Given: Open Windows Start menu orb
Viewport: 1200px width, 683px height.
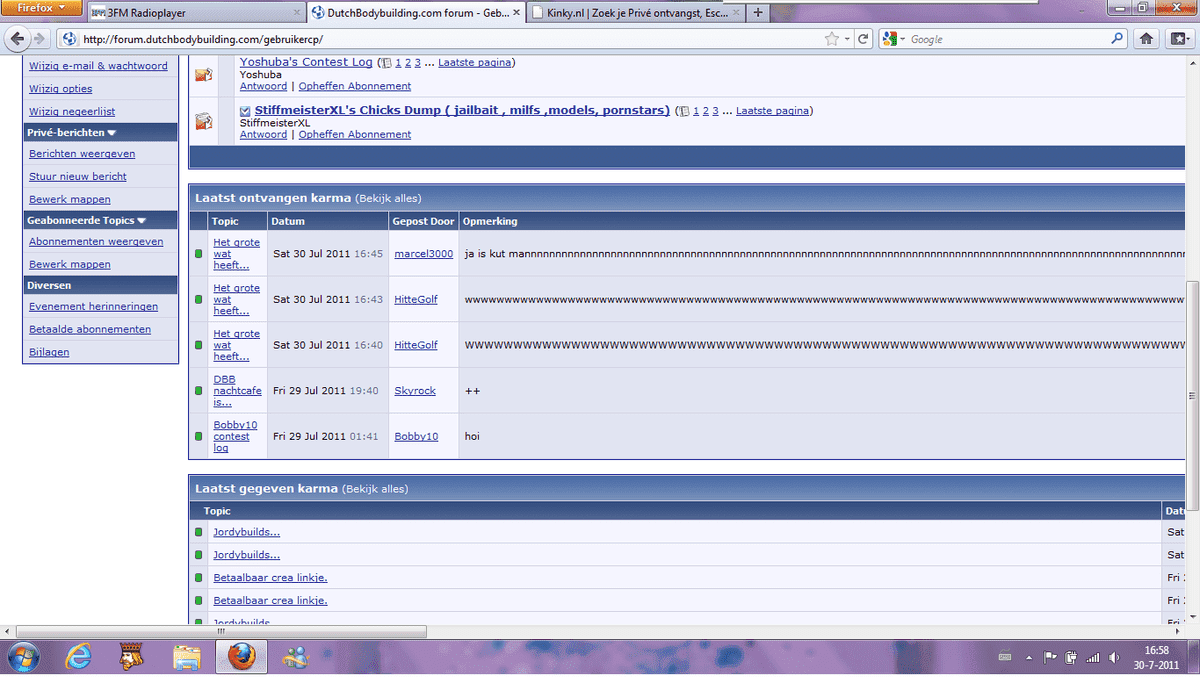Looking at the screenshot, I should tap(24, 657).
